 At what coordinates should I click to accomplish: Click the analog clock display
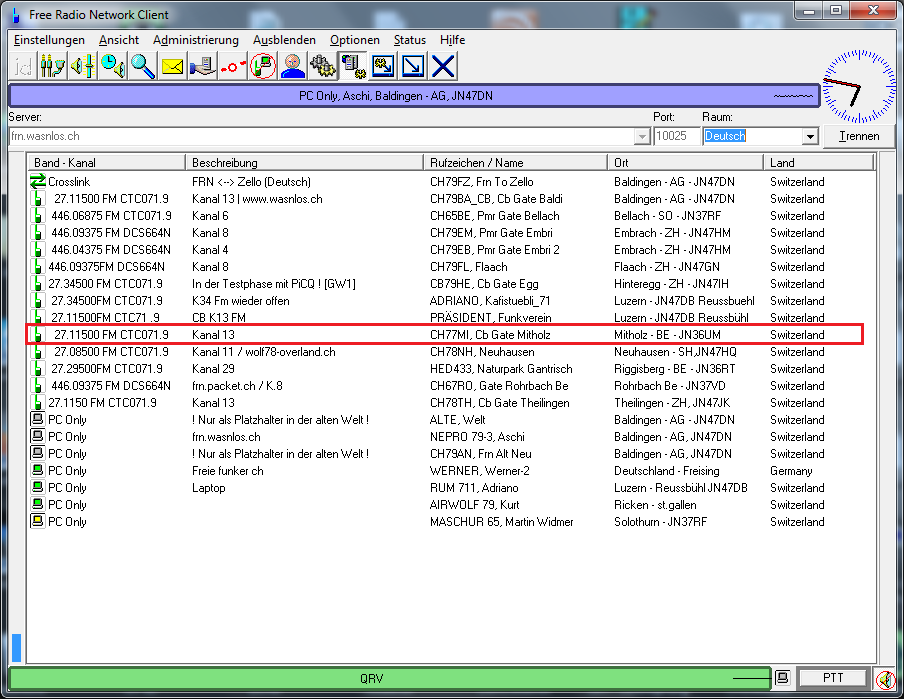(x=859, y=87)
